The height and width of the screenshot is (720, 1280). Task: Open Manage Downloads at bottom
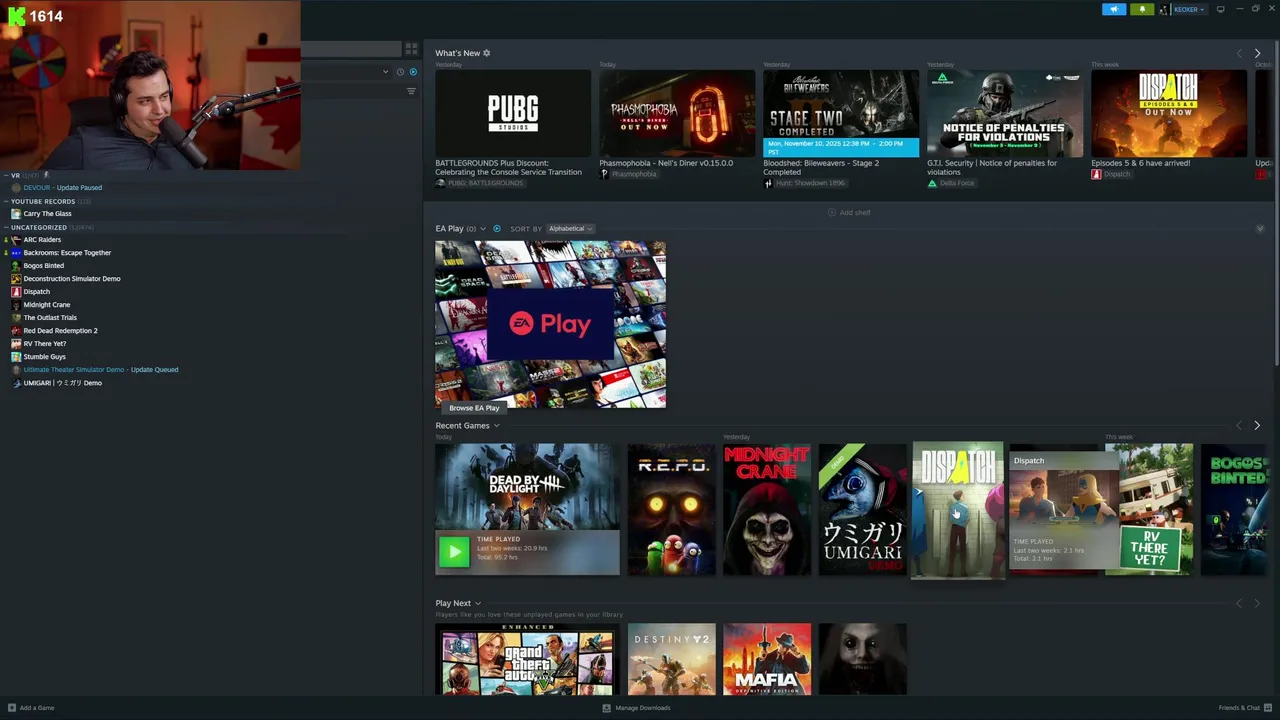(x=636, y=708)
